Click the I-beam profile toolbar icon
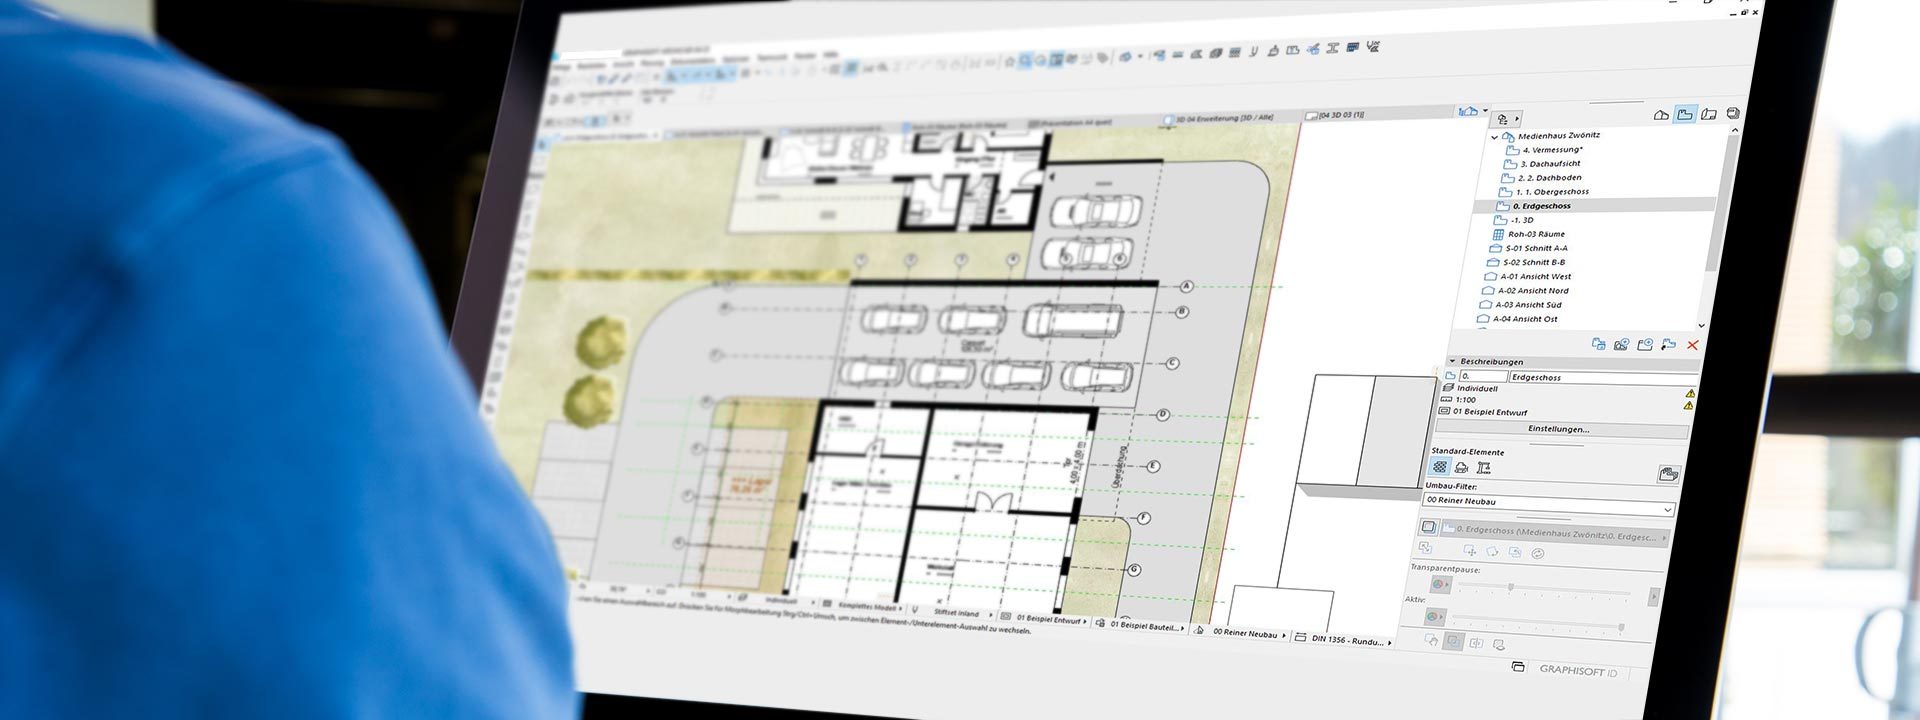Viewport: 1920px width, 720px height. coord(1332,47)
